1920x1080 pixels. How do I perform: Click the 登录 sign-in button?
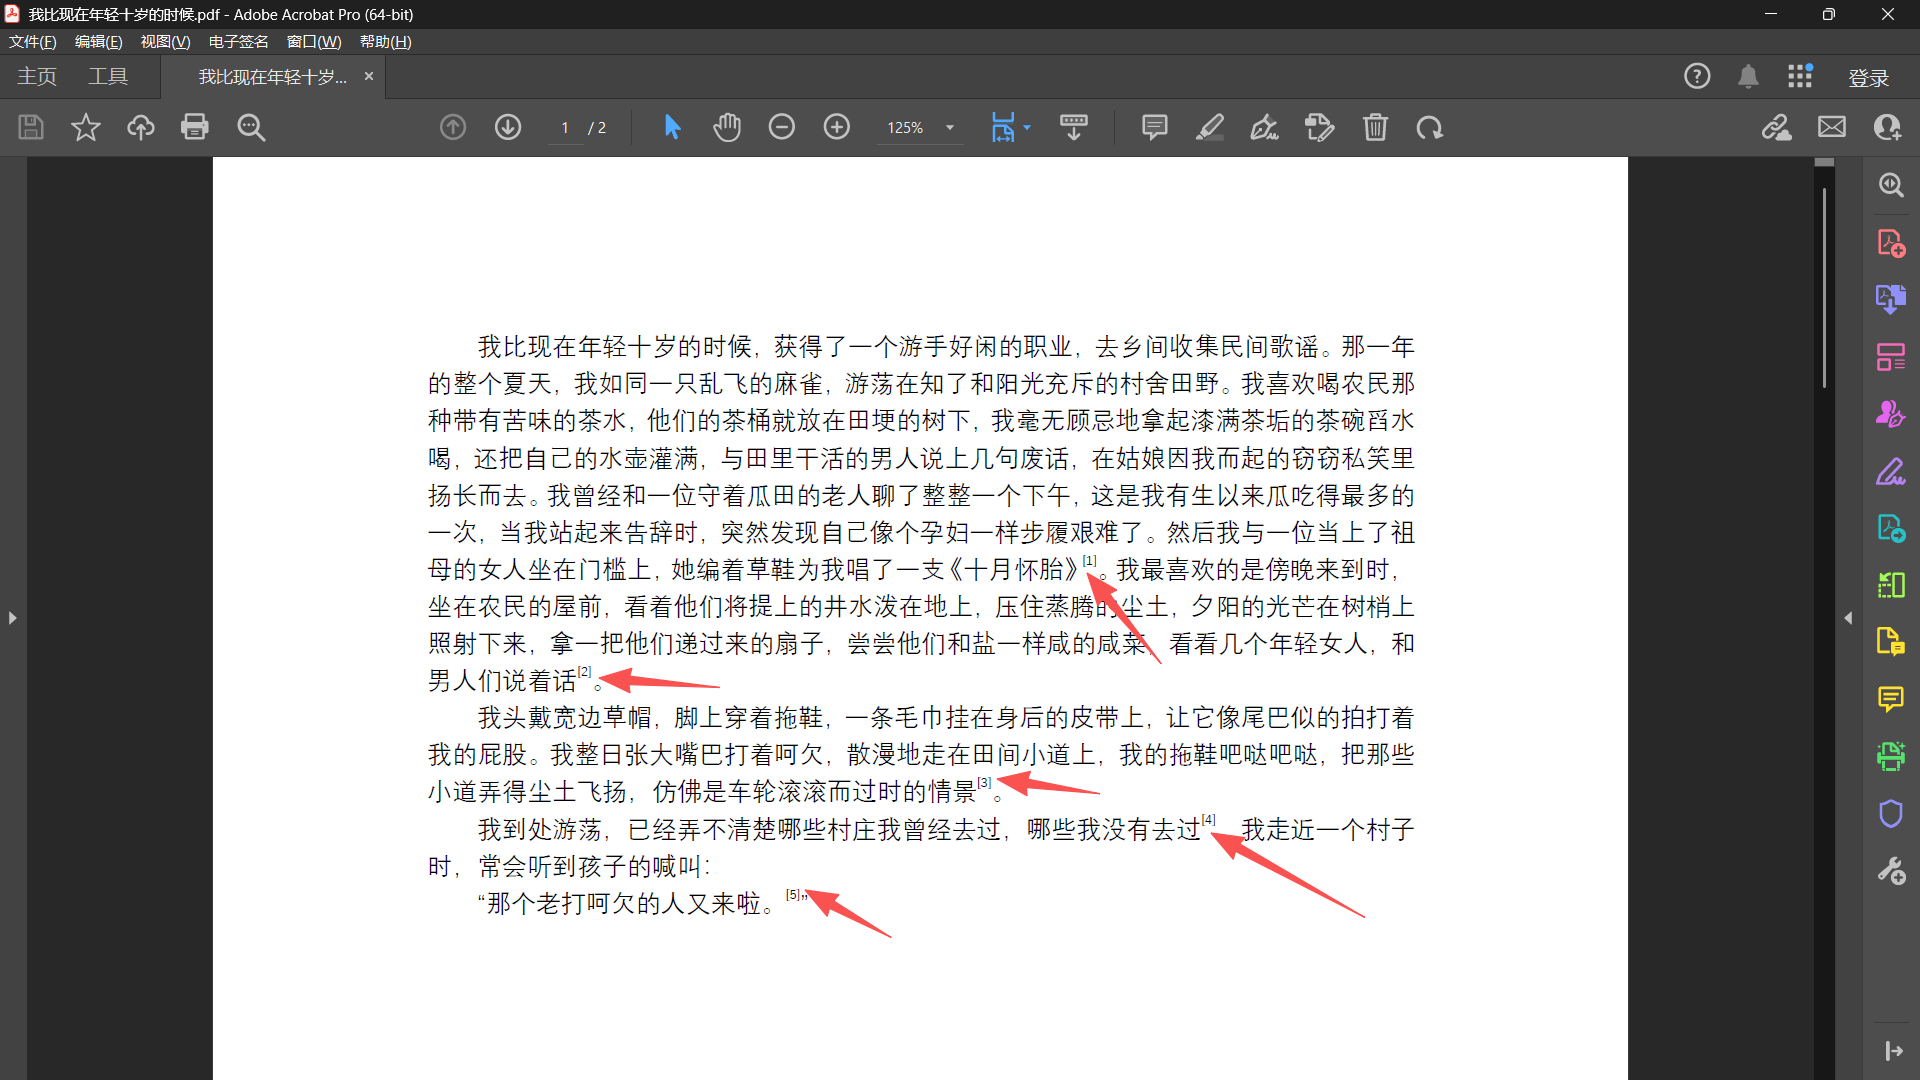point(1868,78)
